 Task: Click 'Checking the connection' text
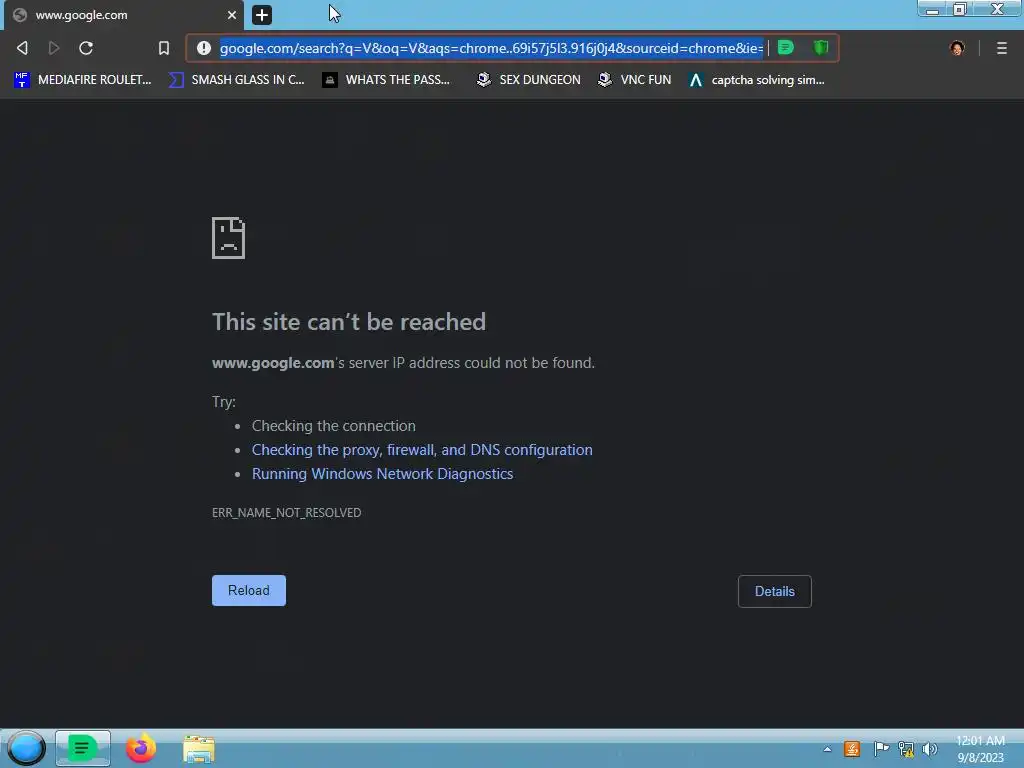(x=334, y=426)
